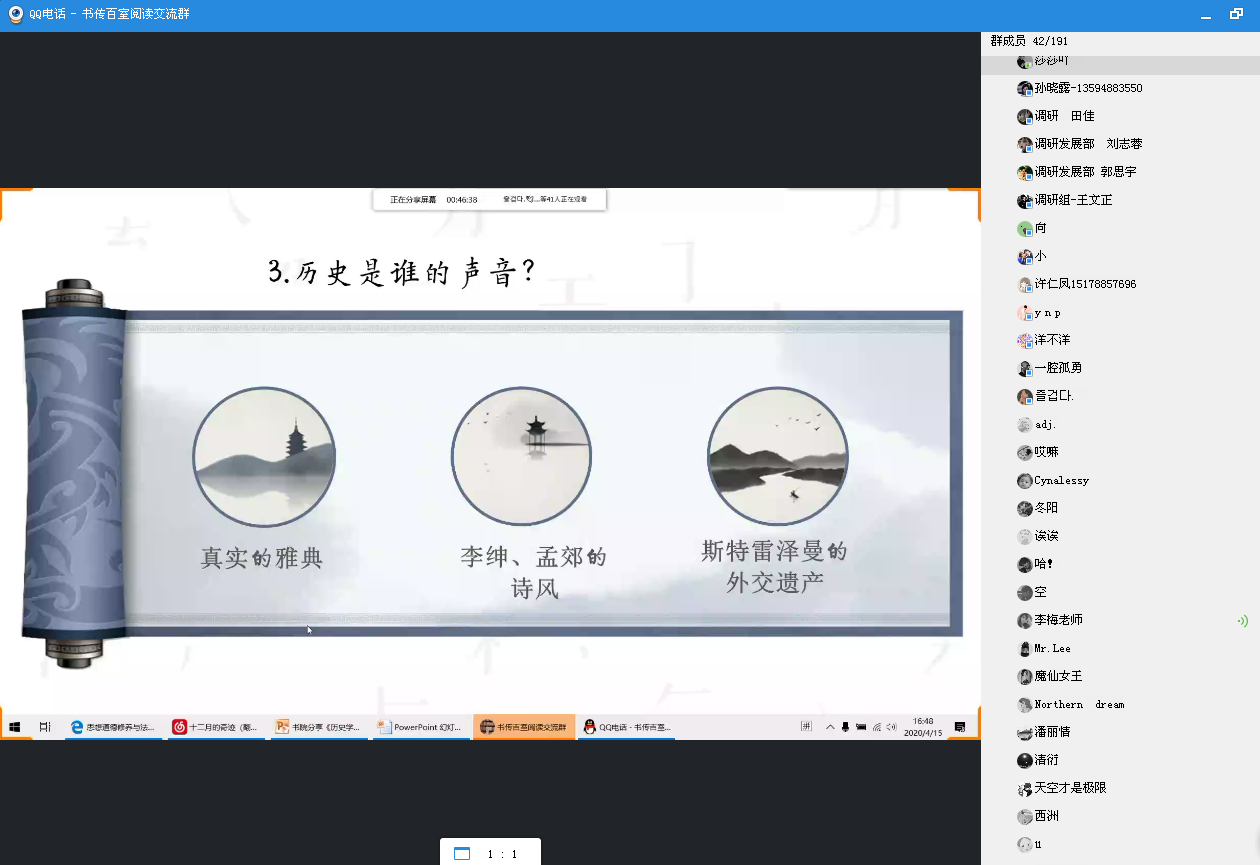
Task: Open PowerPoint 幻灯片 taskbar item
Action: pos(420,727)
